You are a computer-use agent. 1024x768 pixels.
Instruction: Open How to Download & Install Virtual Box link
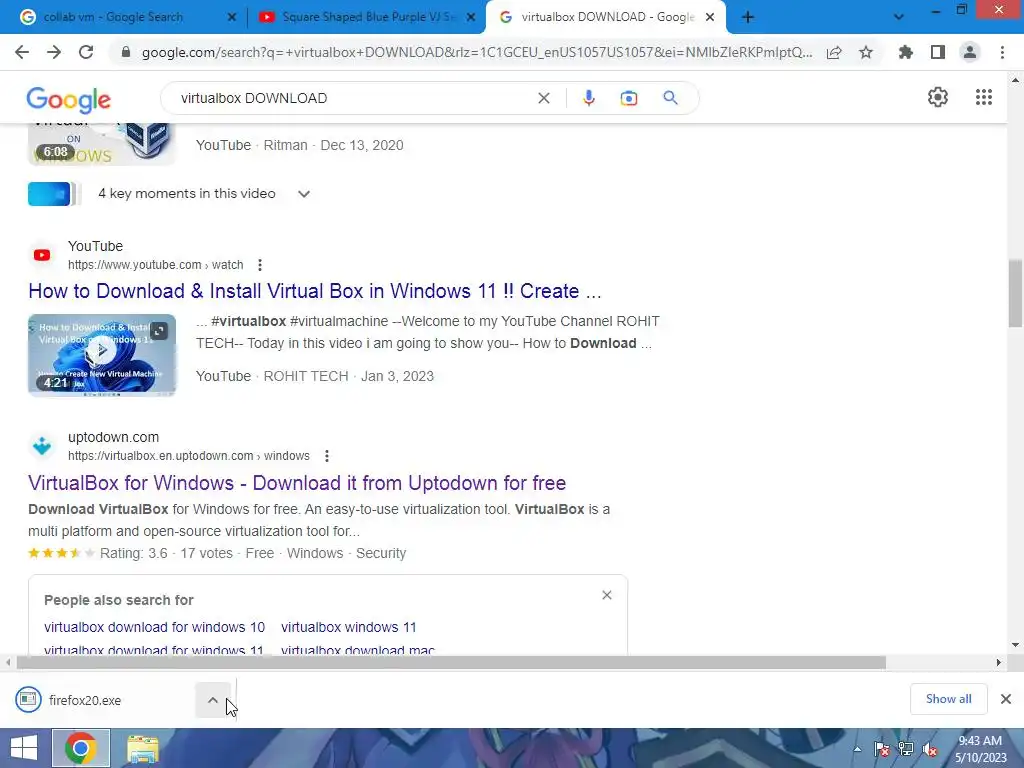[315, 291]
